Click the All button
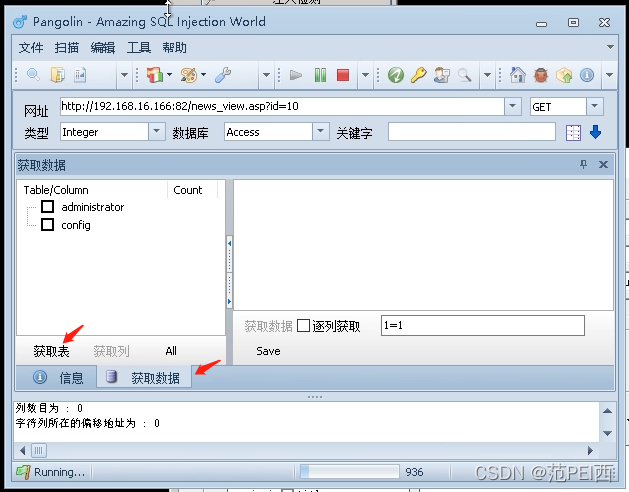Viewport: 629px width, 492px height. pyautogui.click(x=171, y=351)
